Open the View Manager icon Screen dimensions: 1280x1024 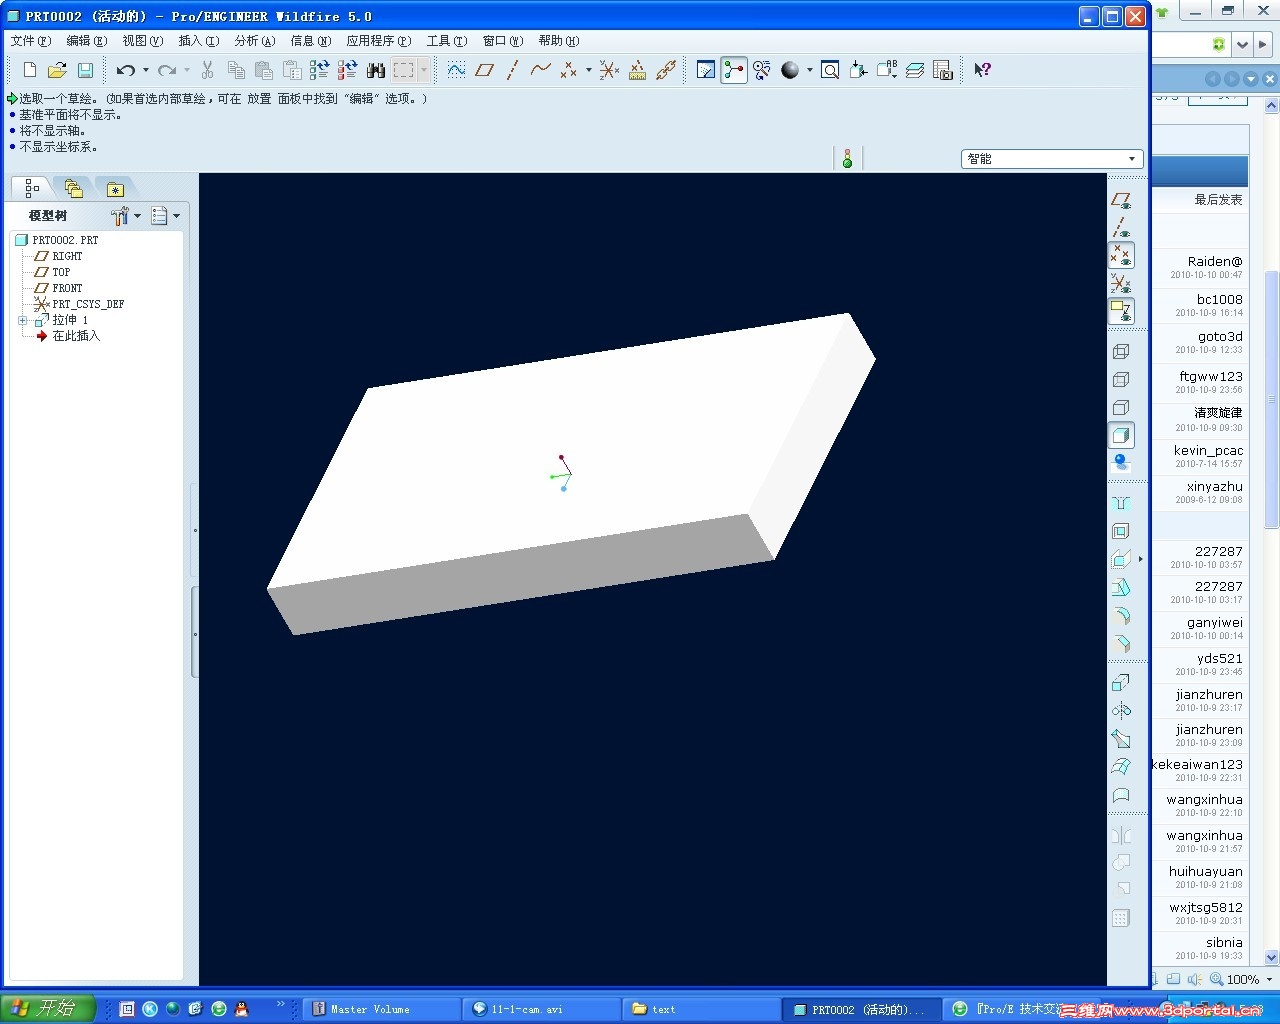tap(942, 70)
